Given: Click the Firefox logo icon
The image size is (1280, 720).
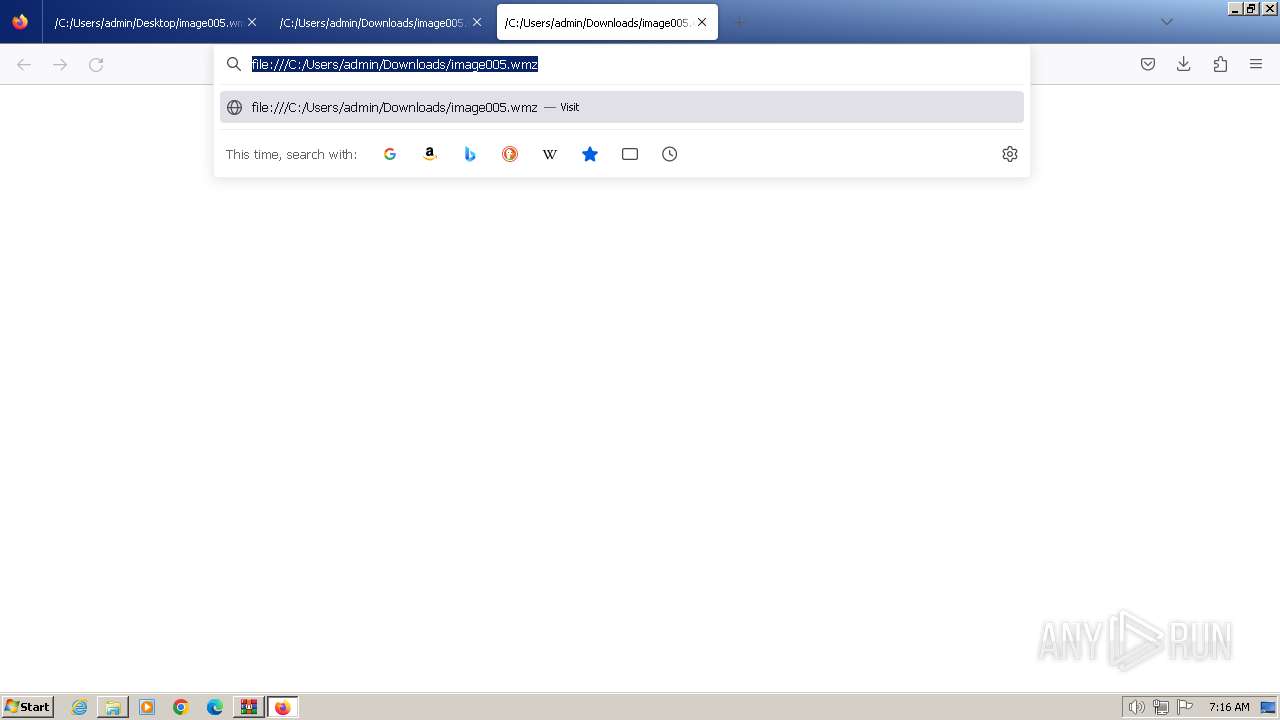Looking at the screenshot, I should tap(20, 22).
